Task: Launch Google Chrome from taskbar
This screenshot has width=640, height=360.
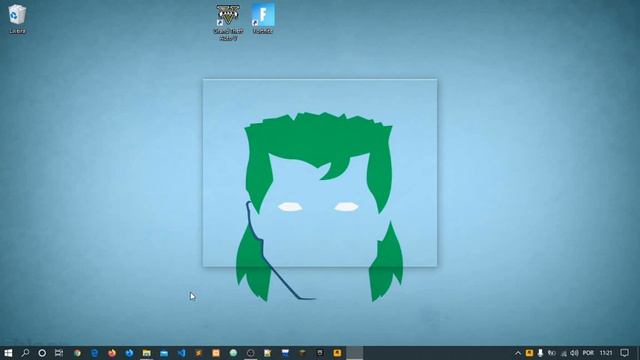Action: click(x=77, y=353)
